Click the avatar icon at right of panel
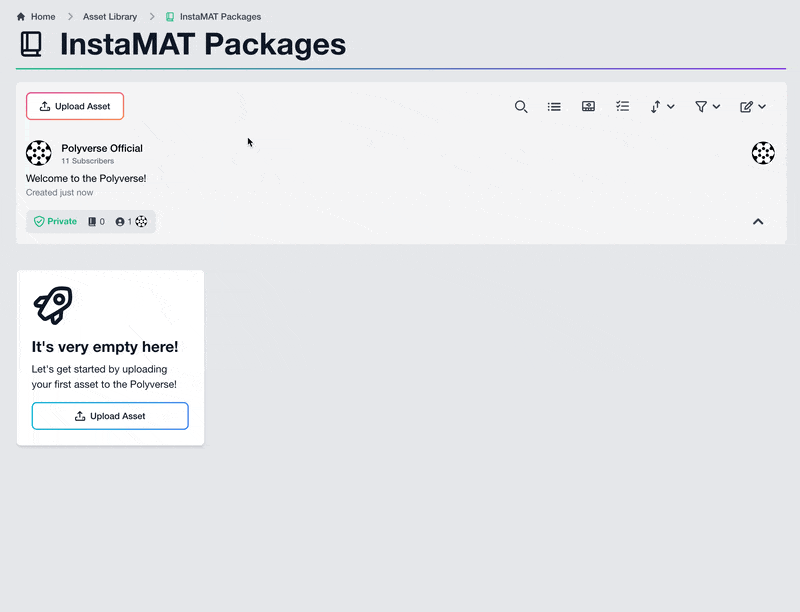 763,153
